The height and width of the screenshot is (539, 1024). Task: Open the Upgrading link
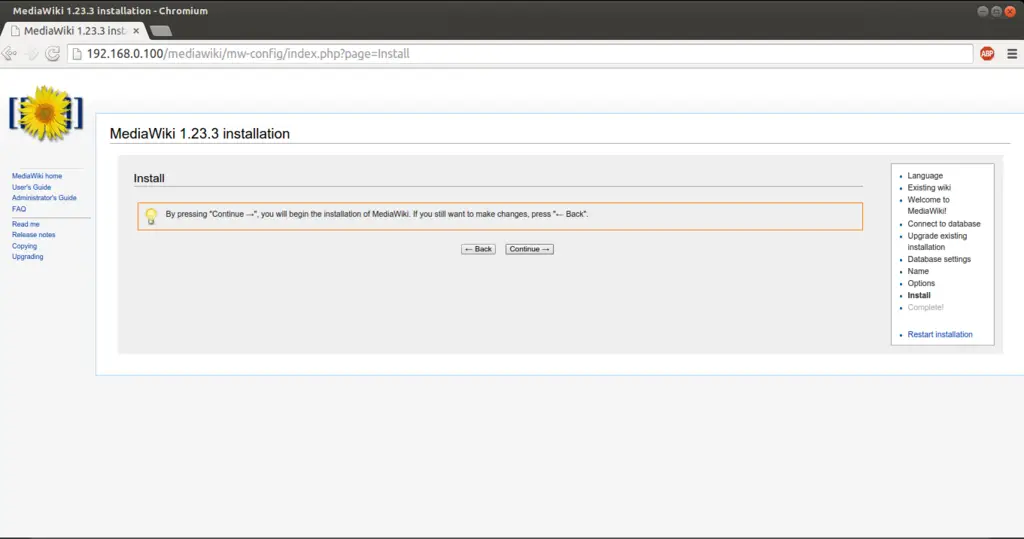pyautogui.click(x=27, y=257)
